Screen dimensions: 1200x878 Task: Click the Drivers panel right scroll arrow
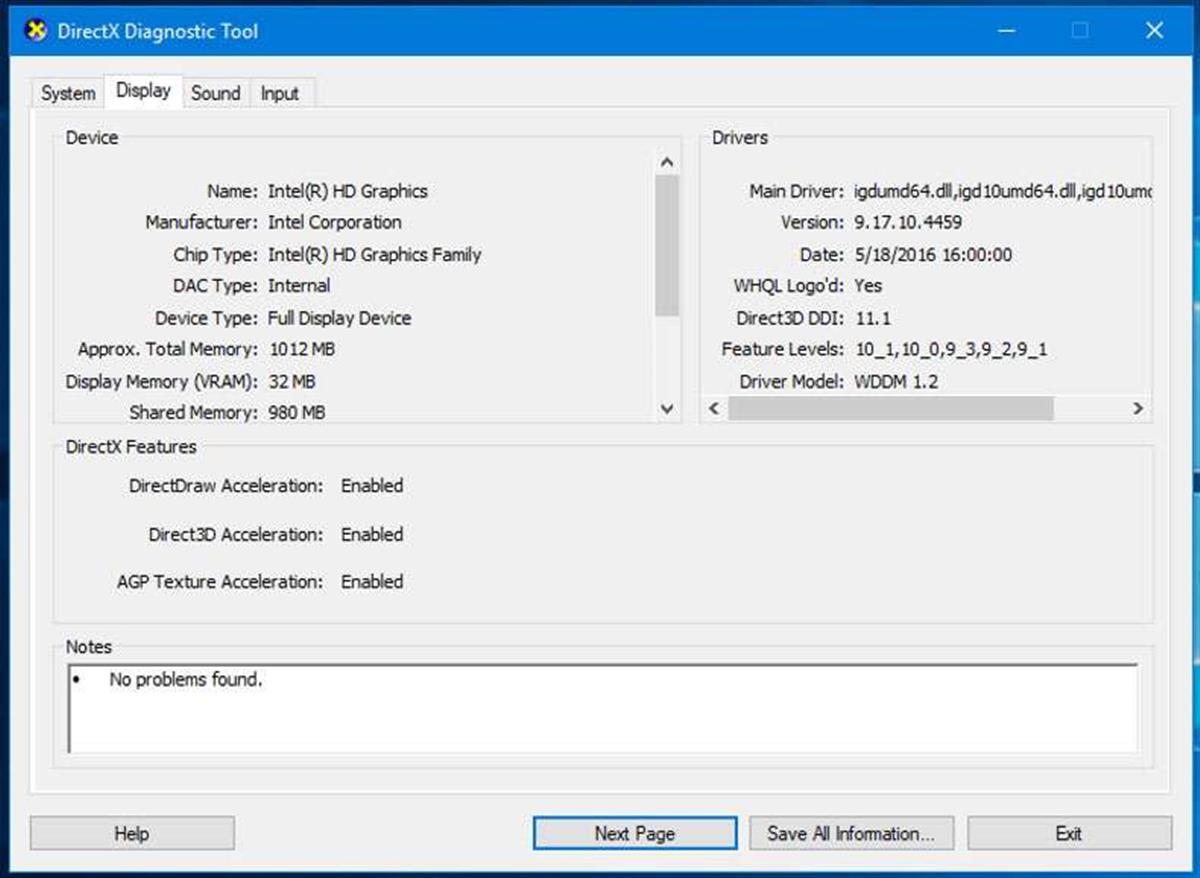point(1137,408)
